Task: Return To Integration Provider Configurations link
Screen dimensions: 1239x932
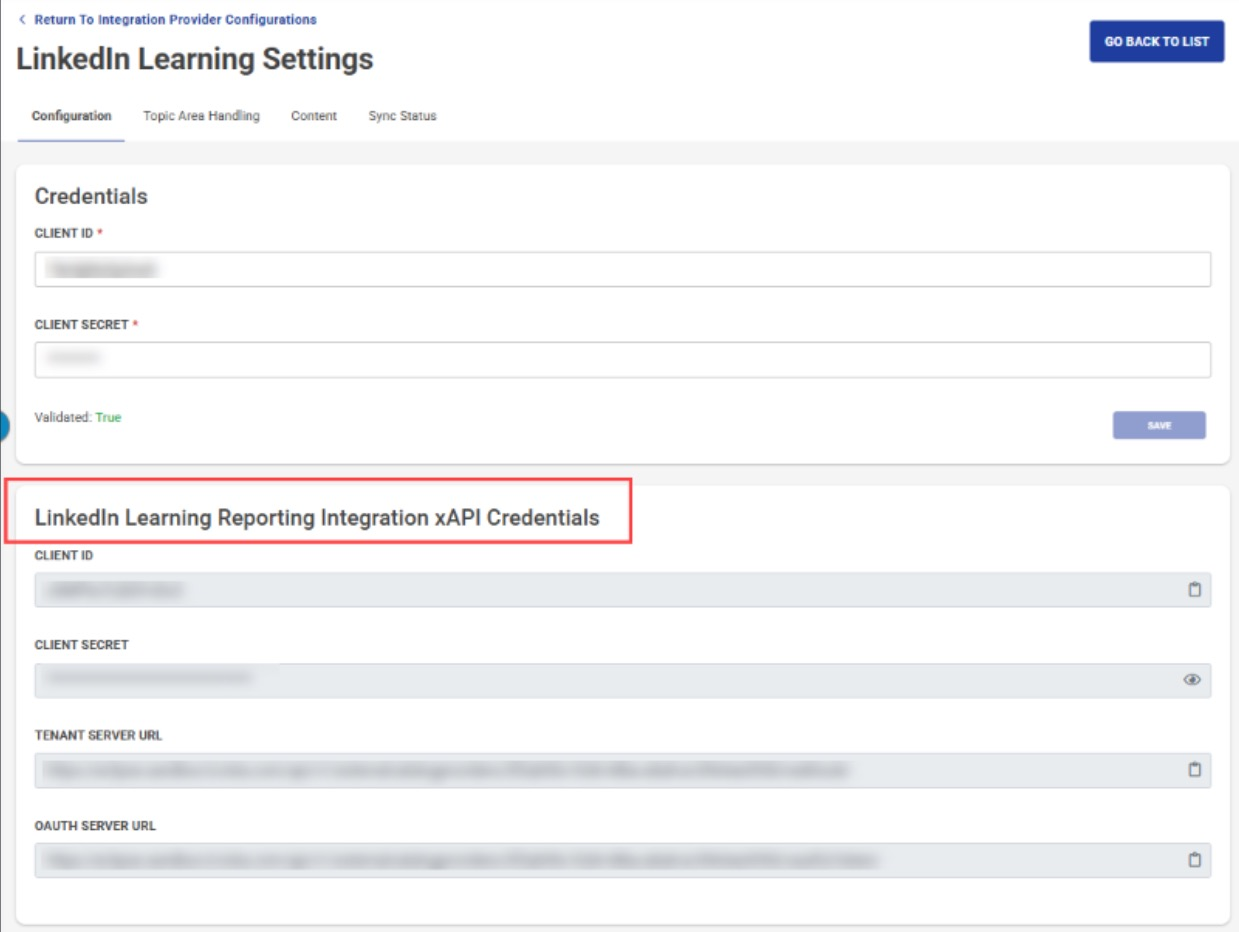Action: tap(168, 19)
